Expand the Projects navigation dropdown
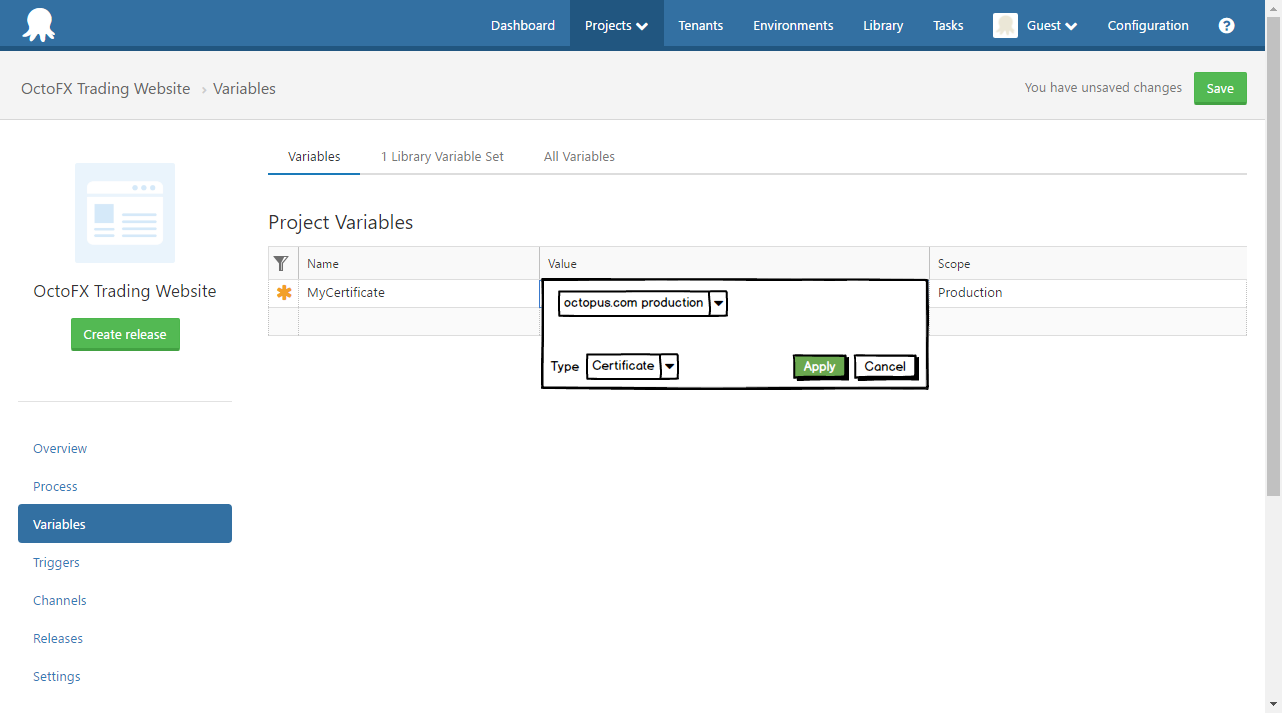The height and width of the screenshot is (713, 1282). [x=616, y=25]
